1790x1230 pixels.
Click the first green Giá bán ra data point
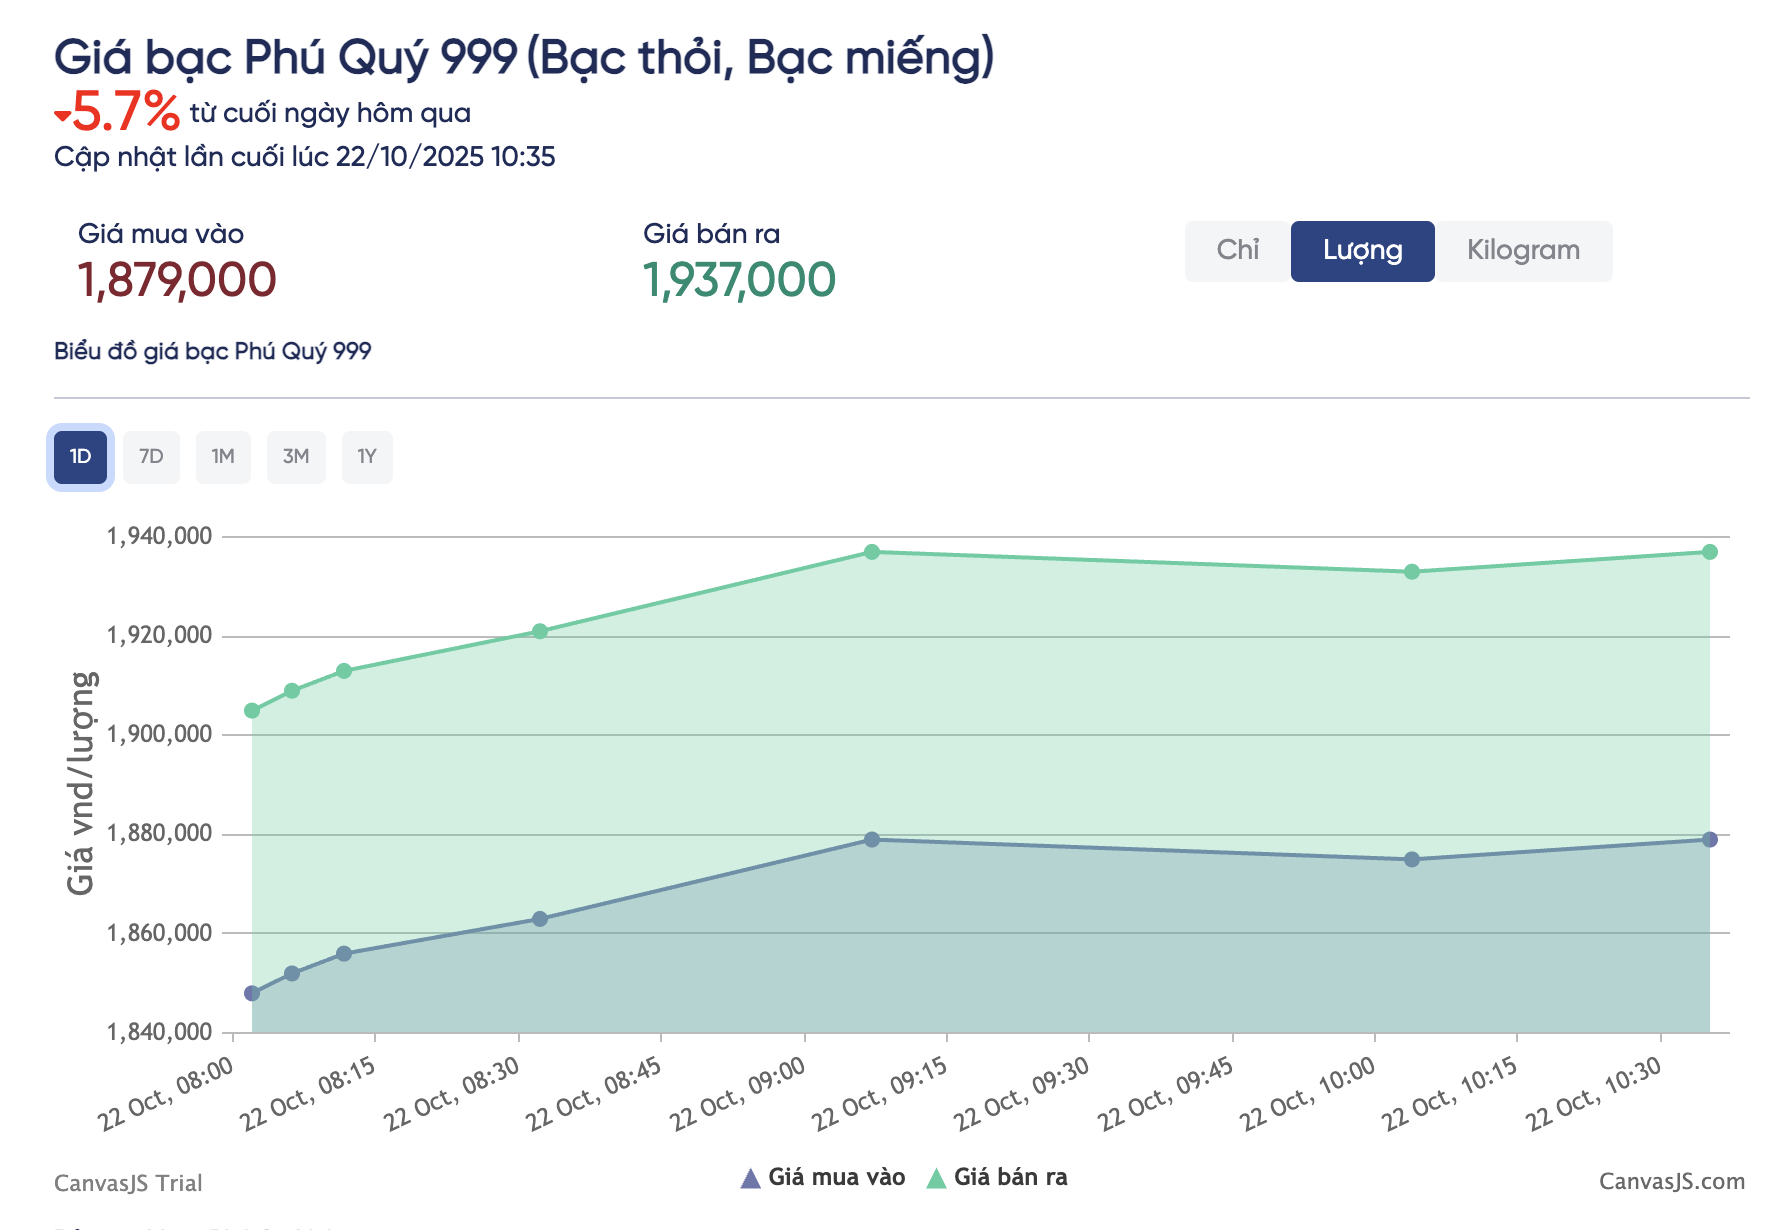pos(252,711)
